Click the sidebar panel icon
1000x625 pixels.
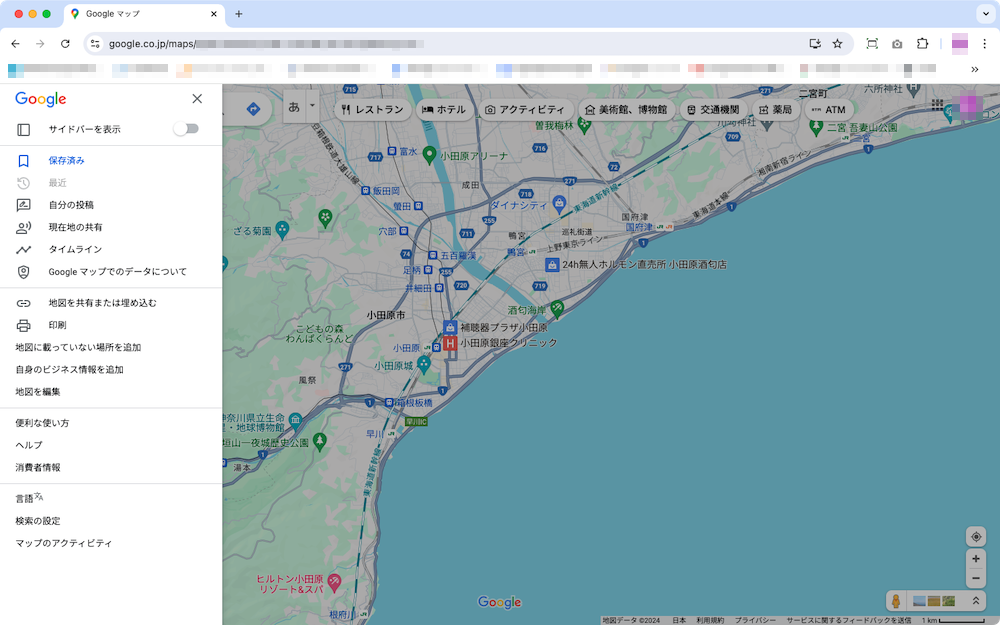[24, 129]
